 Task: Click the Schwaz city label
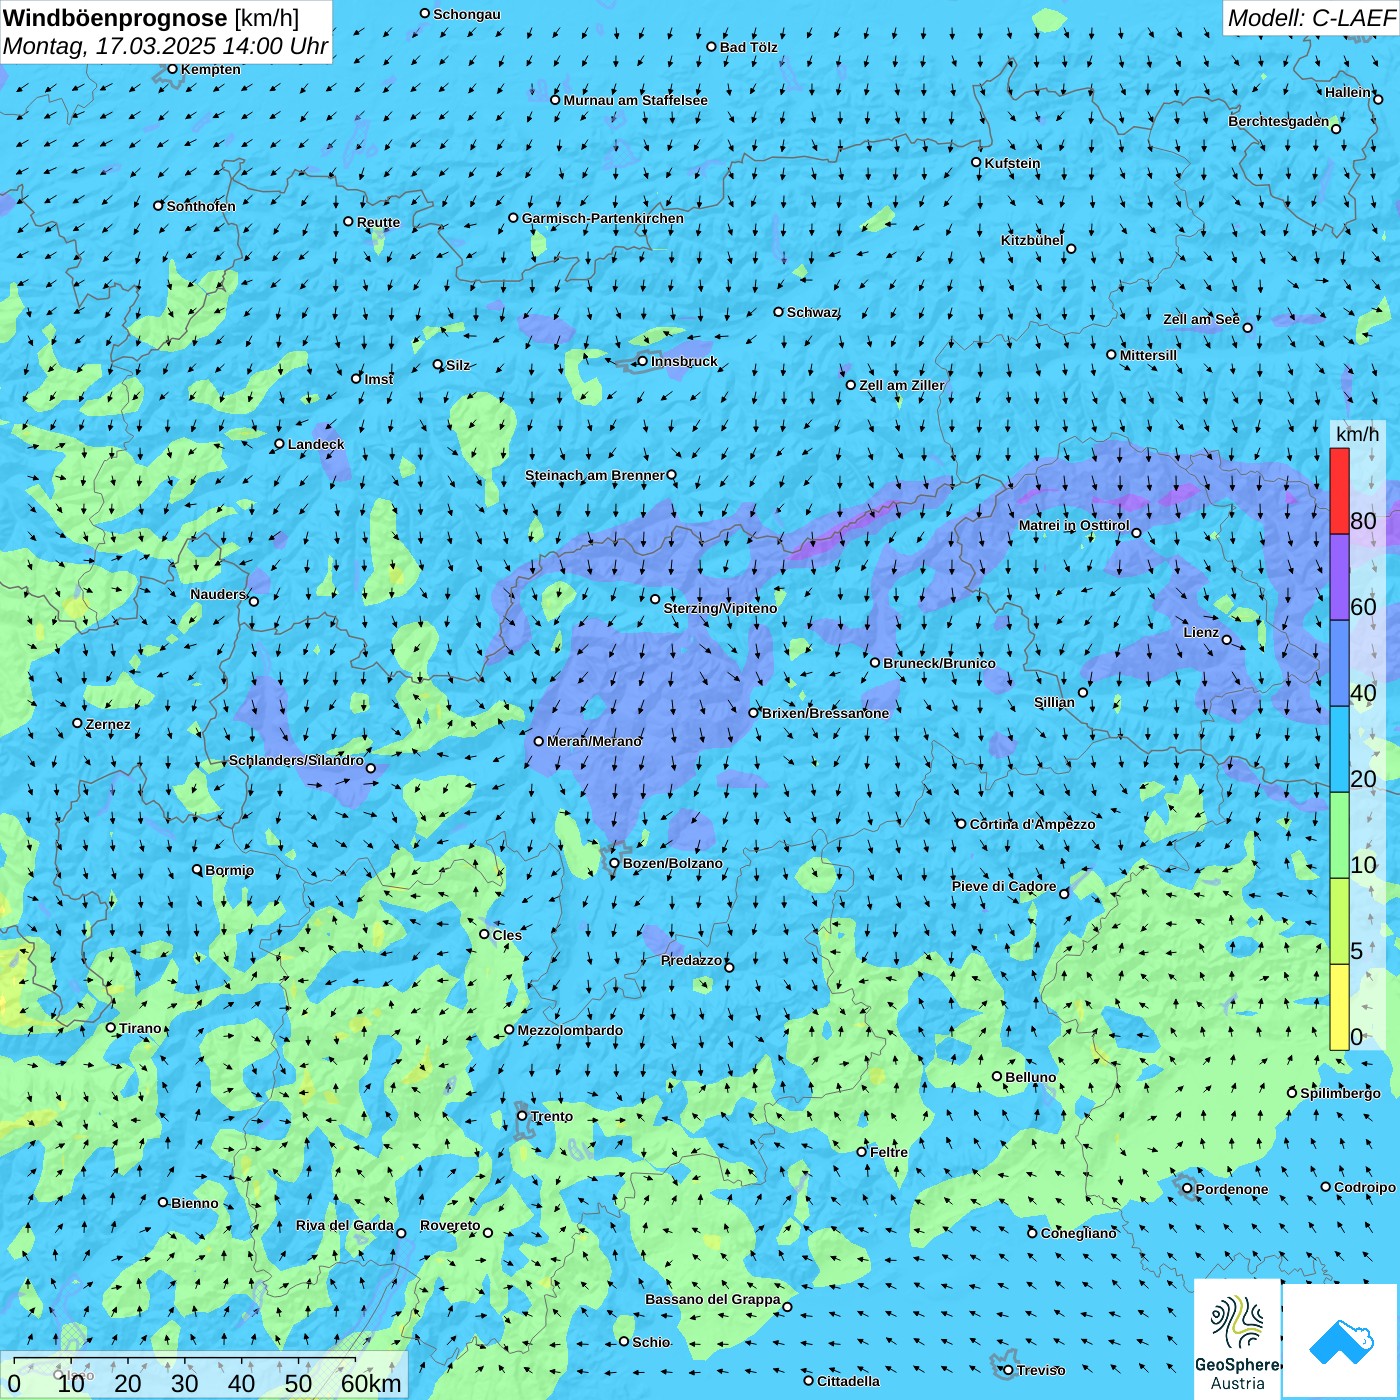tap(812, 312)
